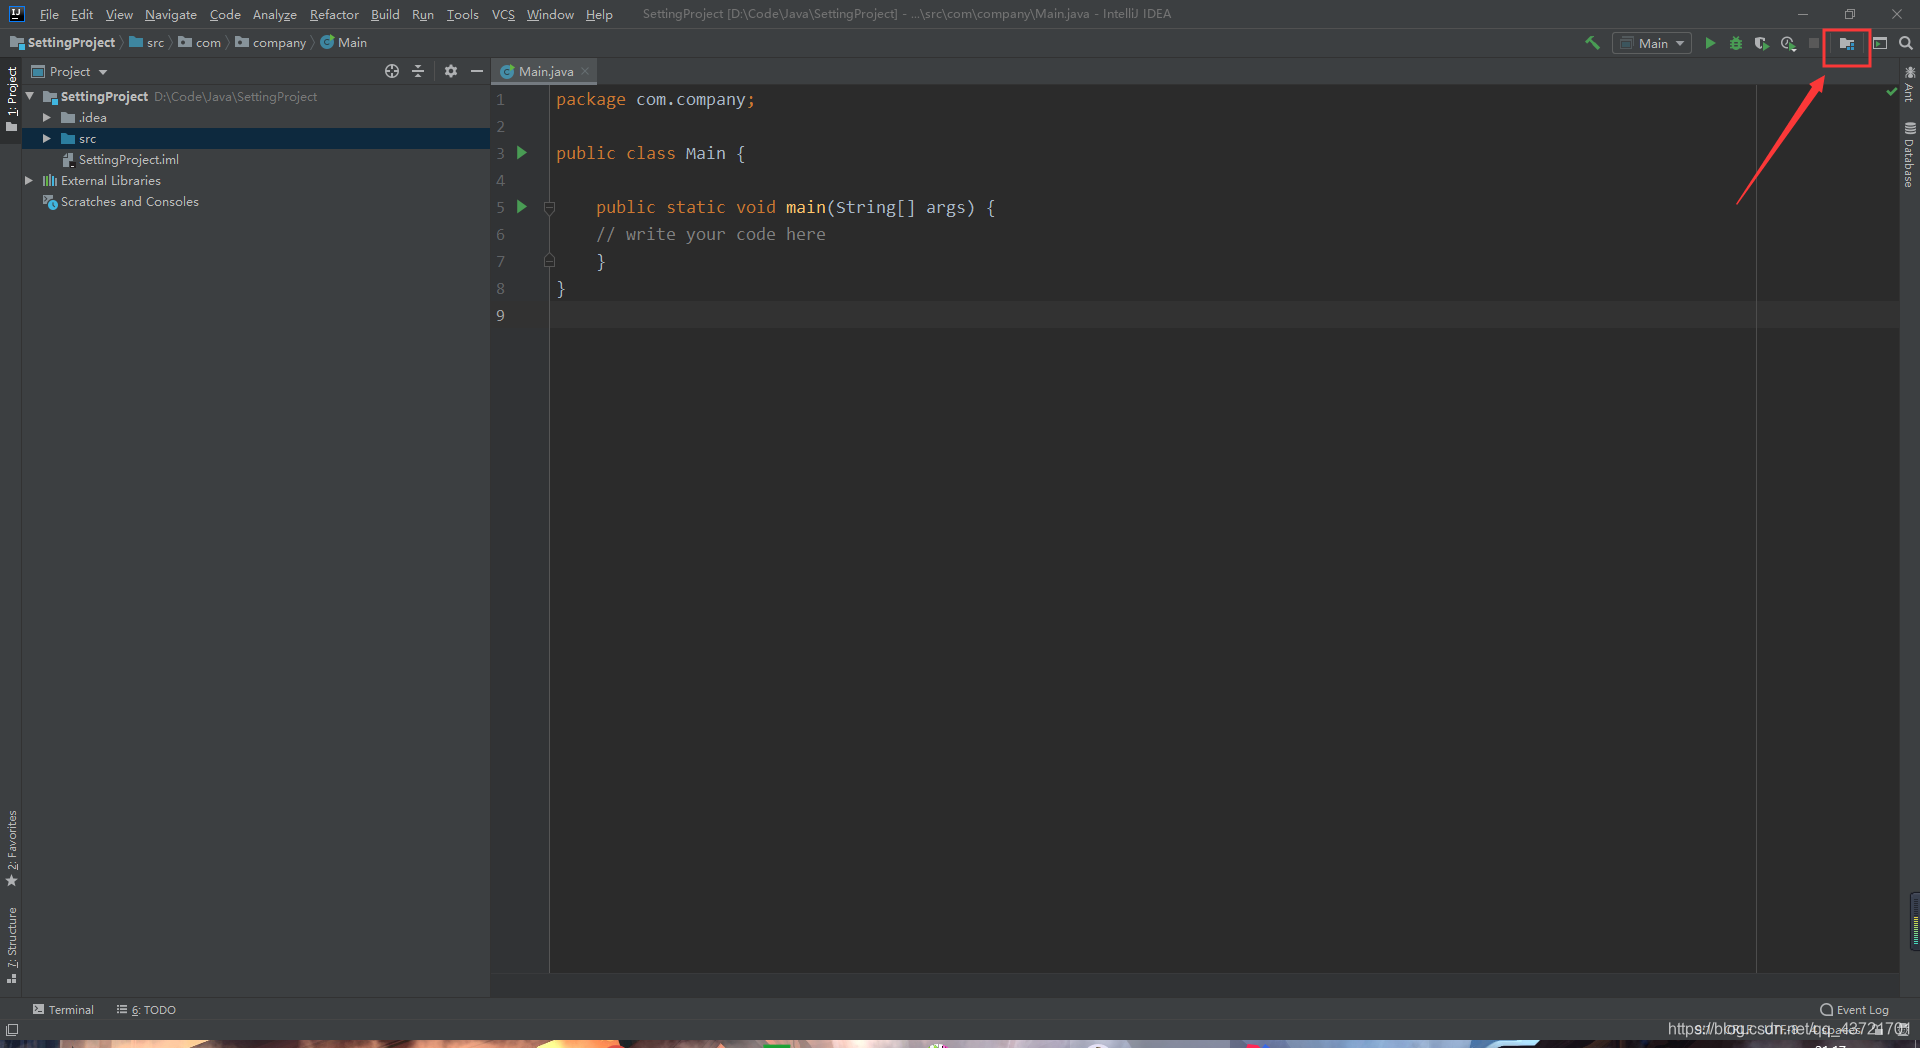The height and width of the screenshot is (1048, 1920).
Task: Debug Main using the green bug icon
Action: pyautogui.click(x=1736, y=43)
